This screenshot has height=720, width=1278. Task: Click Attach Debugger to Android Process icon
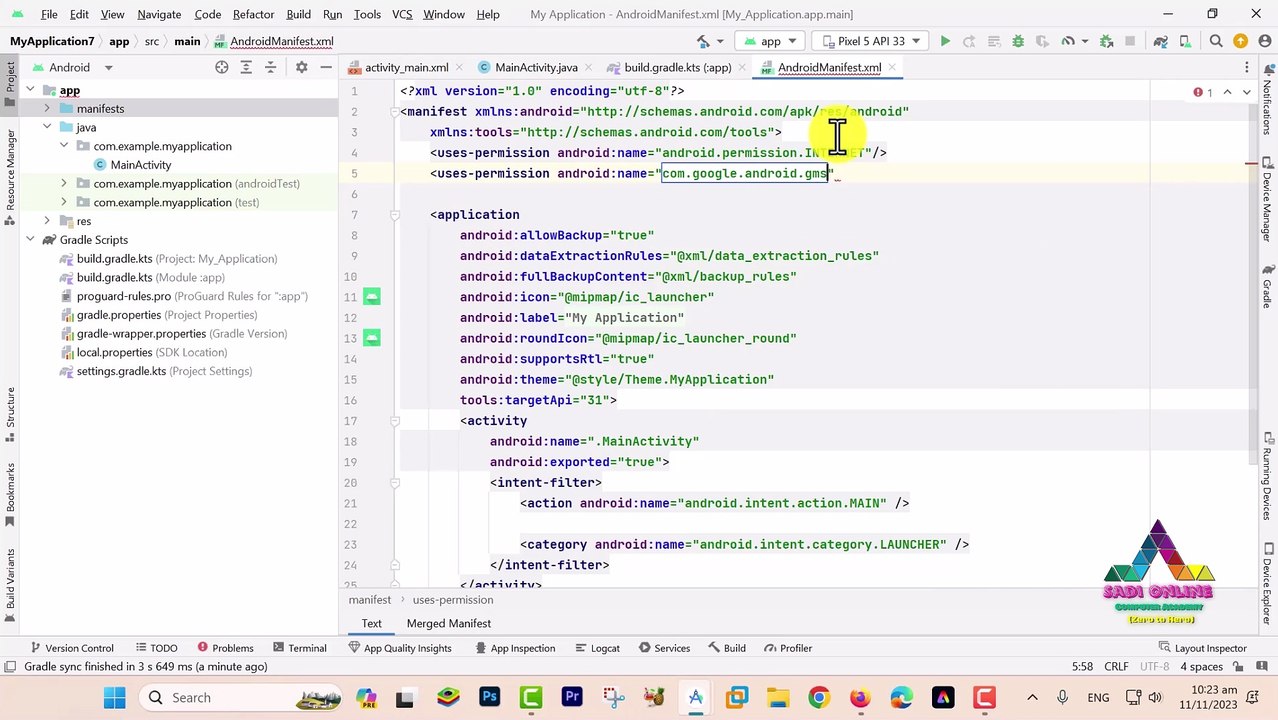pos(1107,41)
